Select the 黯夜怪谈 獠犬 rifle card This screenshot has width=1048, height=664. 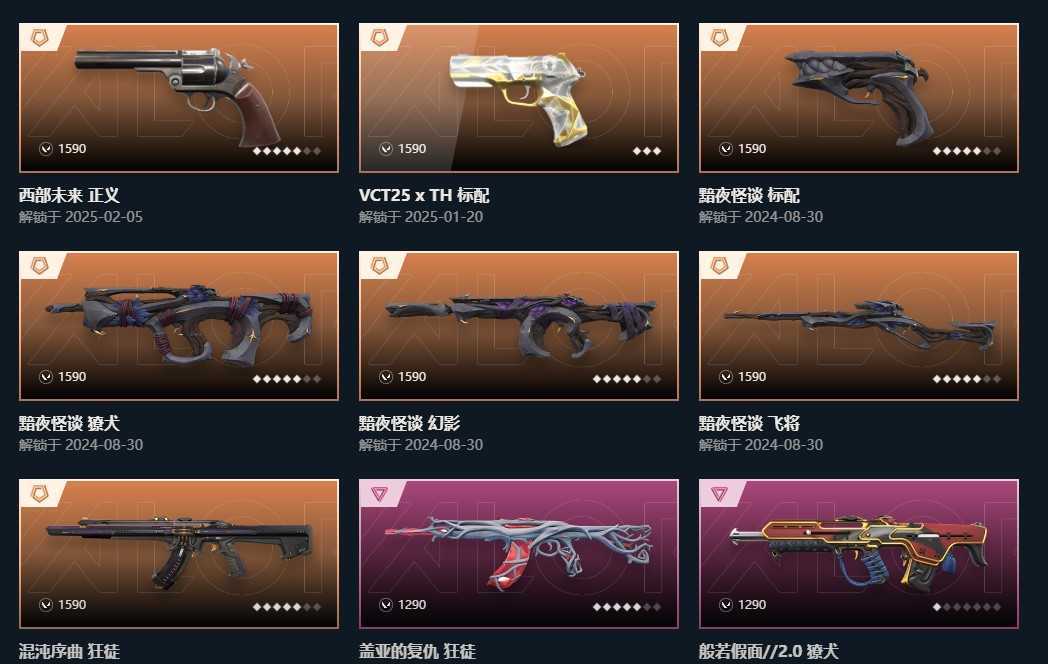coord(178,326)
